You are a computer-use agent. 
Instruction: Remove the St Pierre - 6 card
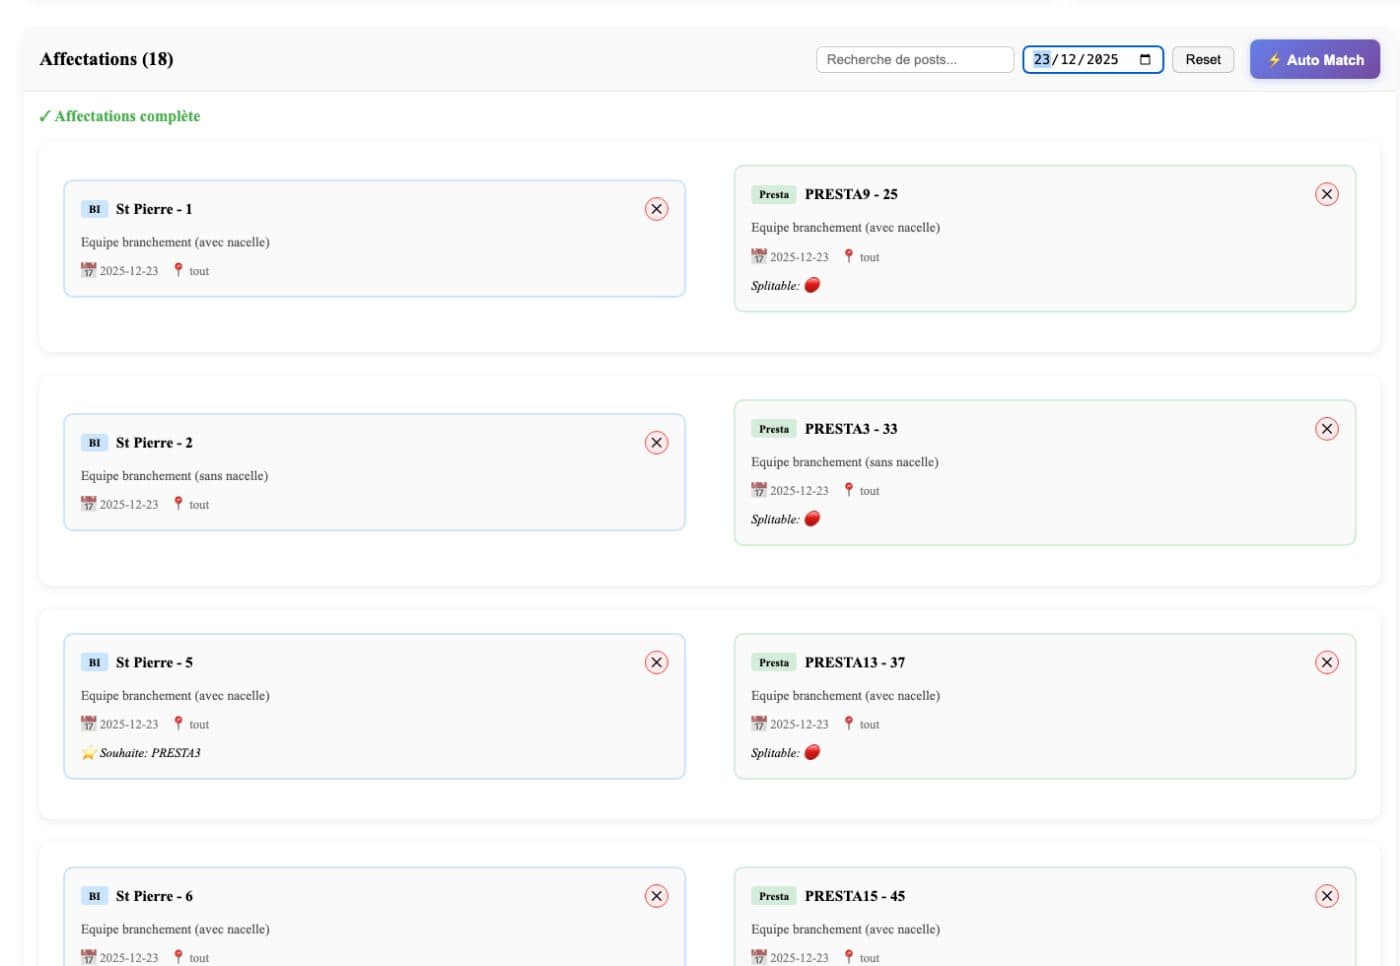[656, 896]
